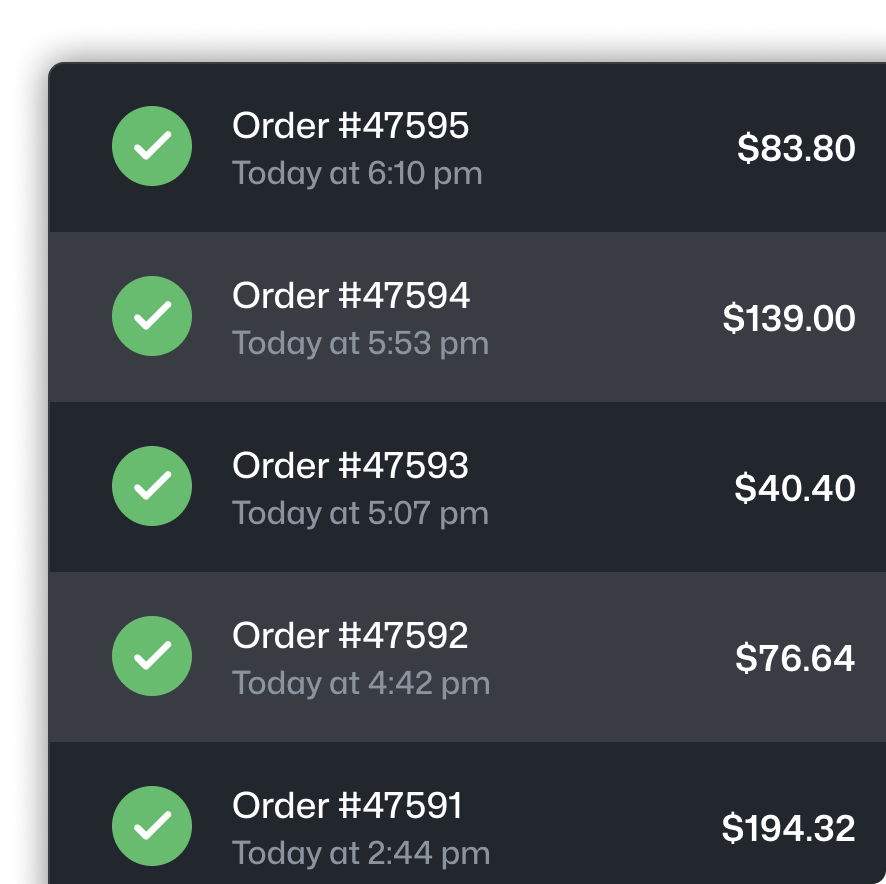Viewport: 886px width, 884px height.
Task: Click the green checkmark for Order #47595
Action: coord(152,146)
